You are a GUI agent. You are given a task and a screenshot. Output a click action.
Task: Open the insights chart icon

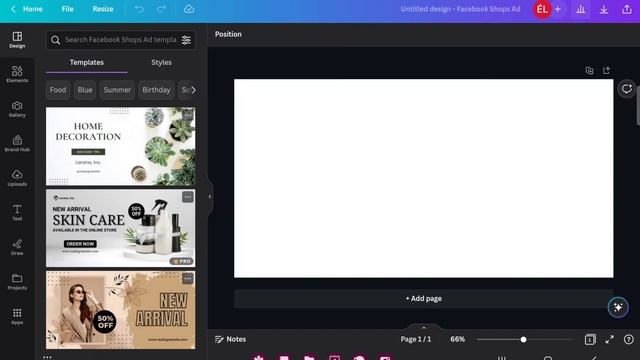tap(581, 9)
